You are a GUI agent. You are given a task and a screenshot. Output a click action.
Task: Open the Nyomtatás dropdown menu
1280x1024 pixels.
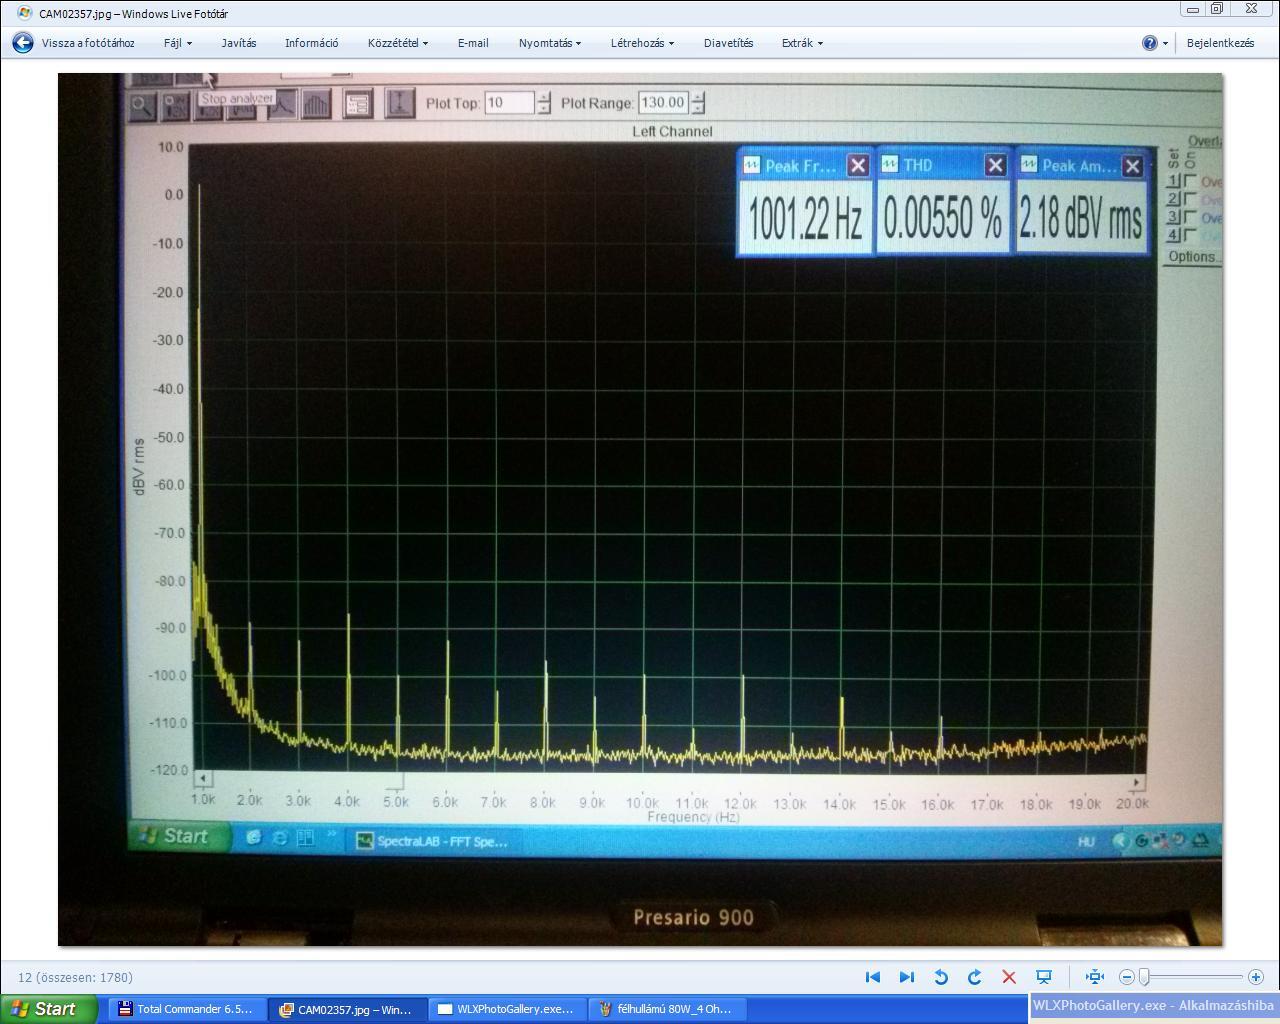[x=550, y=43]
